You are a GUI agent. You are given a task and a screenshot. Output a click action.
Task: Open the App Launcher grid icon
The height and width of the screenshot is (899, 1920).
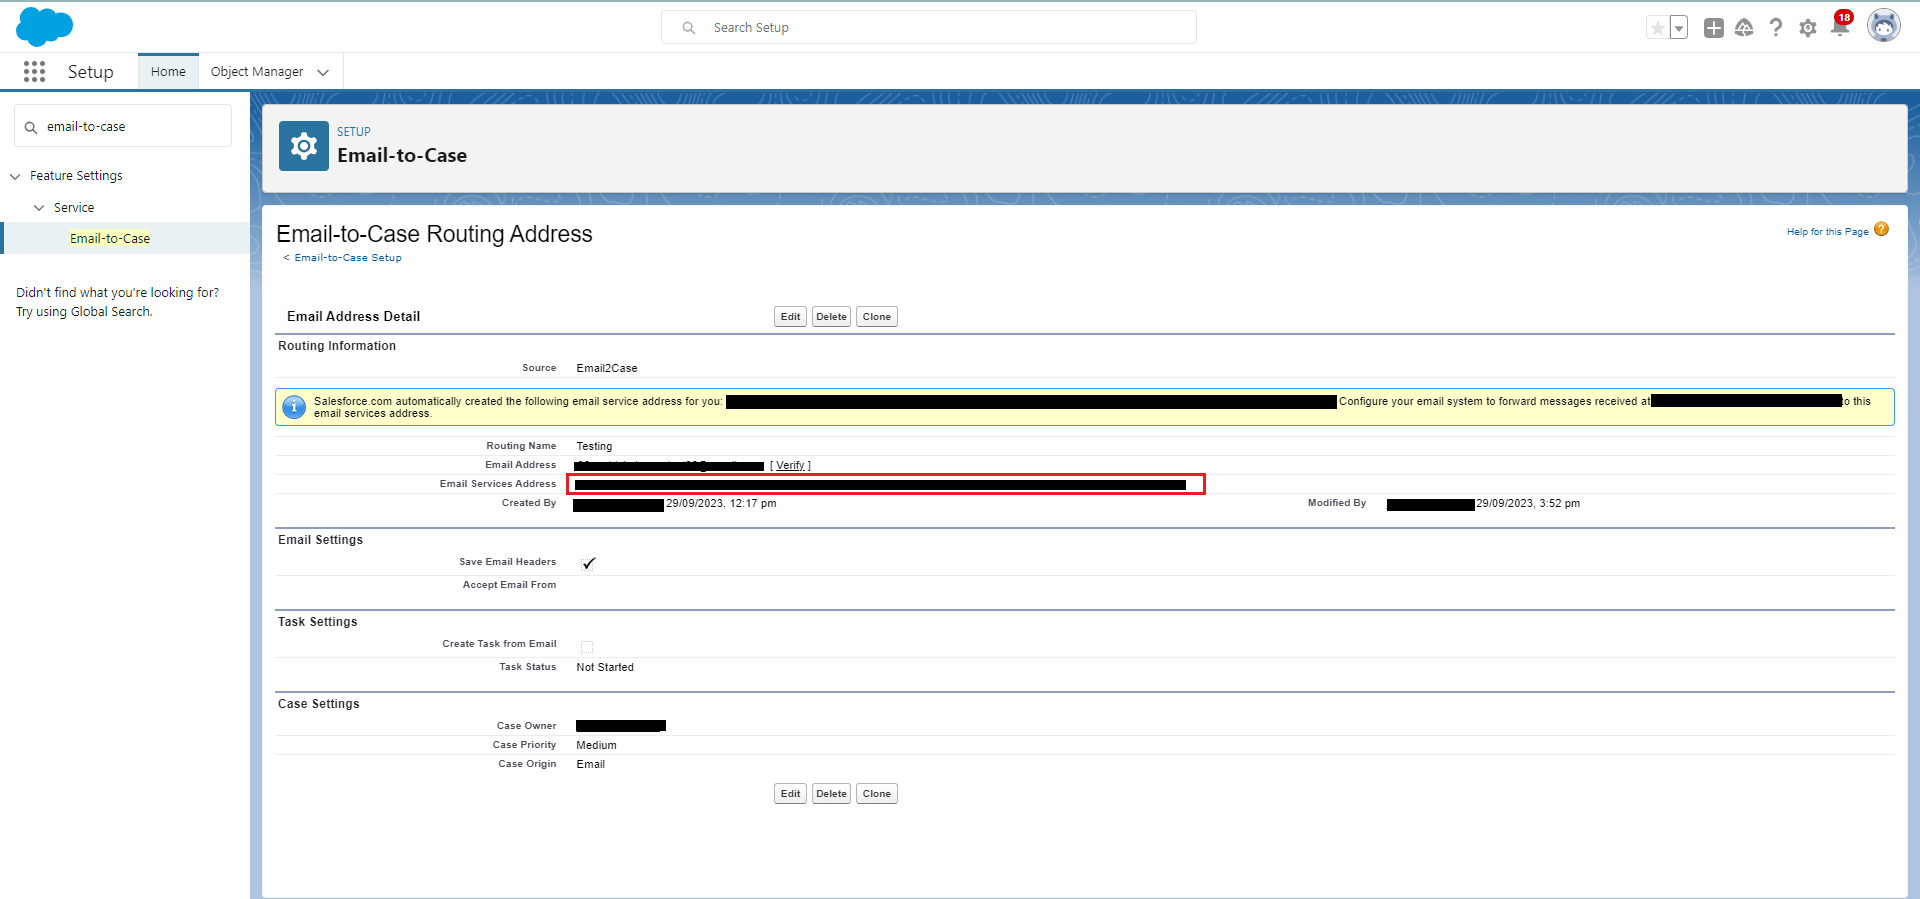34,72
